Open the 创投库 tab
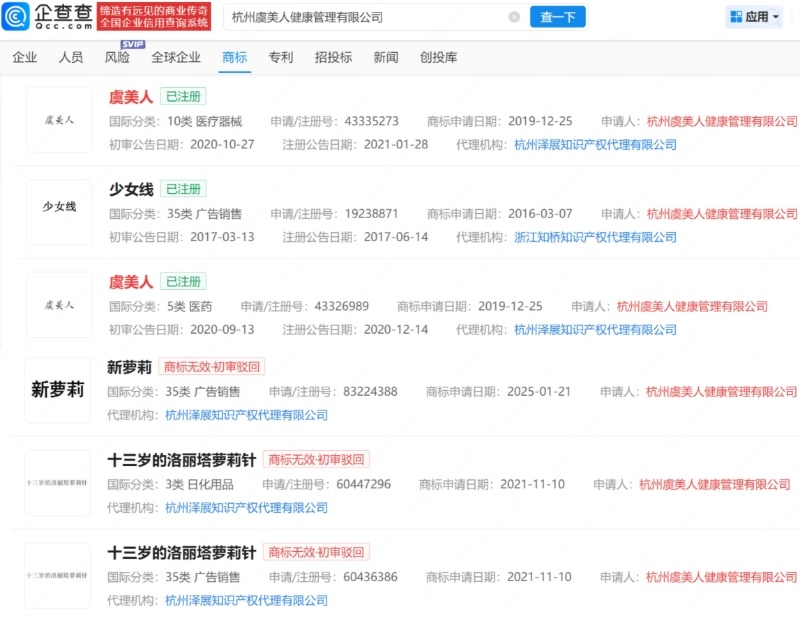Screen dimensions: 800x618 pyautogui.click(x=439, y=57)
